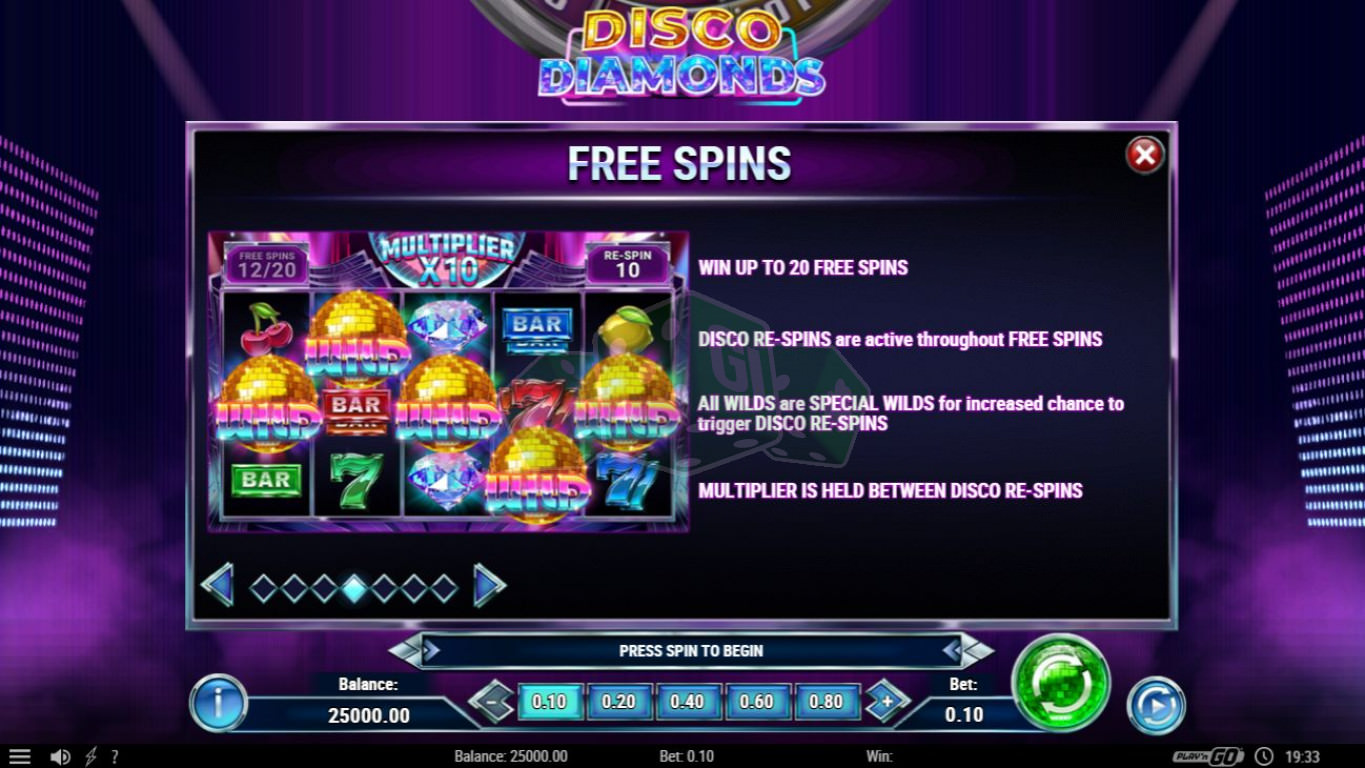1365x768 pixels.
Task: Select the 0.10 bet value
Action: [549, 702]
